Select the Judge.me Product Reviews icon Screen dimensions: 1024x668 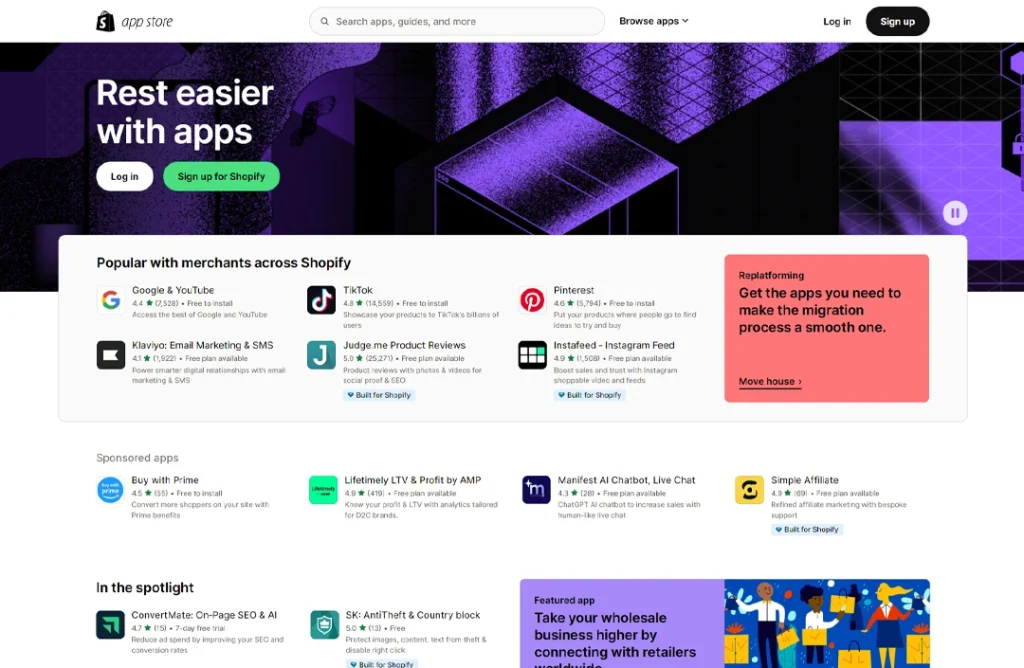[x=321, y=355]
